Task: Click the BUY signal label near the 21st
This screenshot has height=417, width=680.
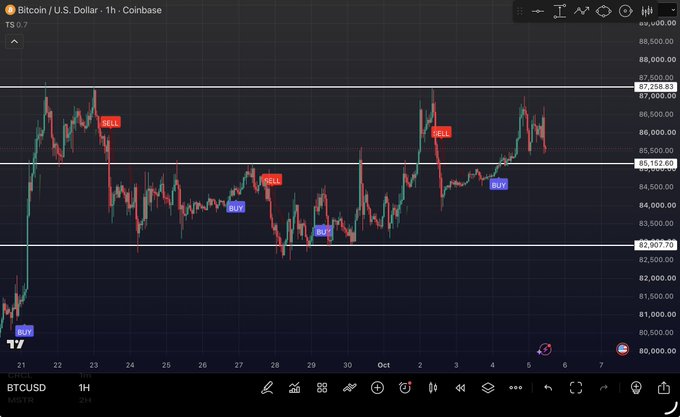Action: click(24, 332)
